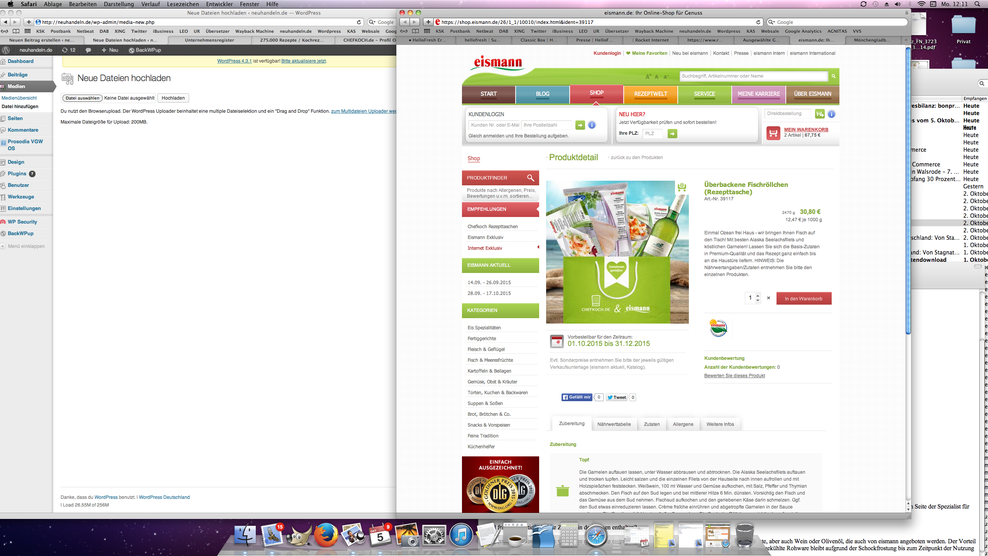The width and height of the screenshot is (988, 556).
Task: Click the Mein Warenkorb link
Action: pyautogui.click(x=806, y=130)
